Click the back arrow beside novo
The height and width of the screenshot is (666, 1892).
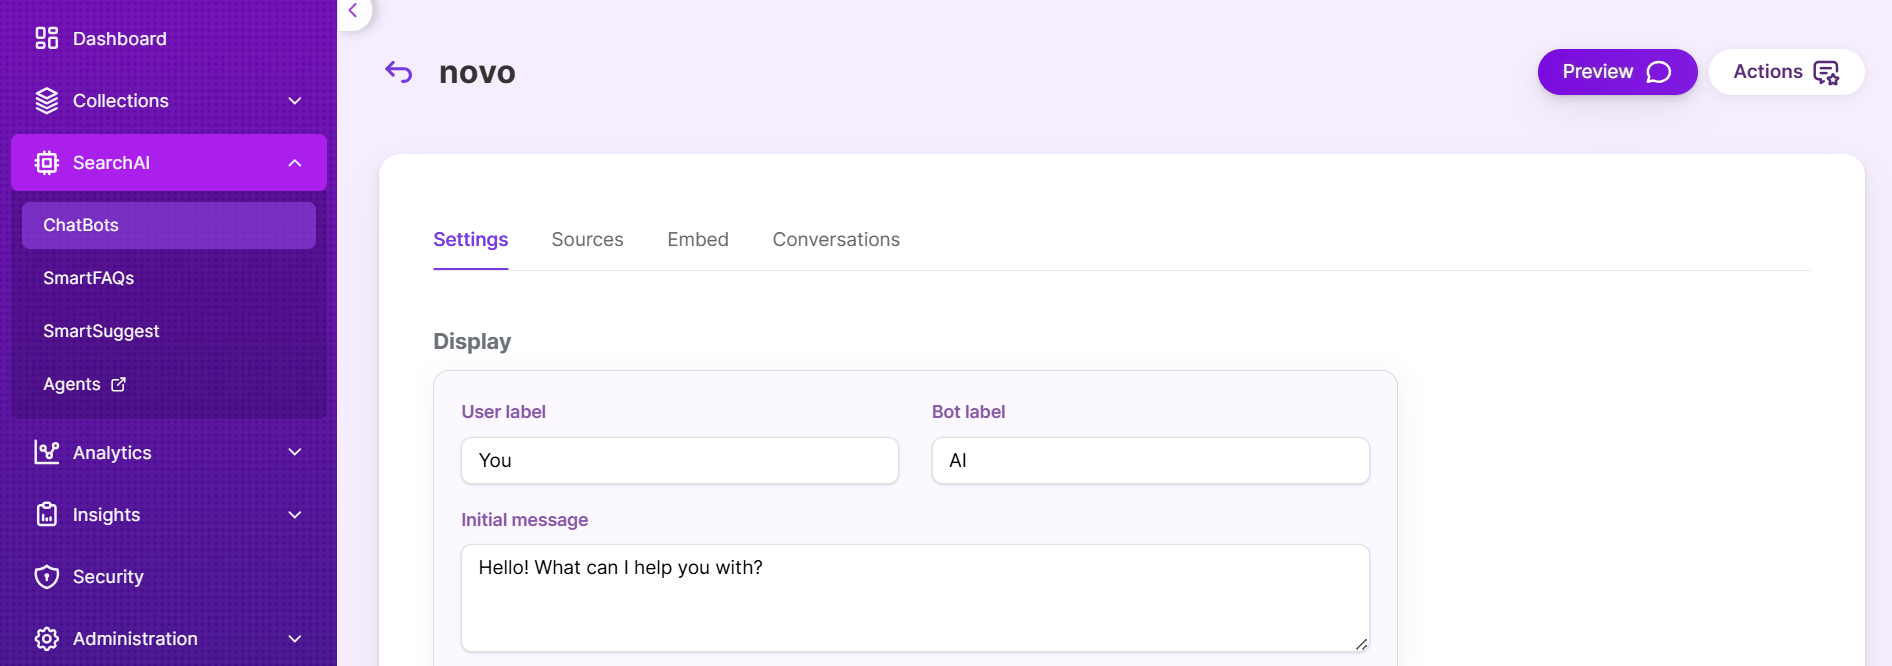(399, 72)
